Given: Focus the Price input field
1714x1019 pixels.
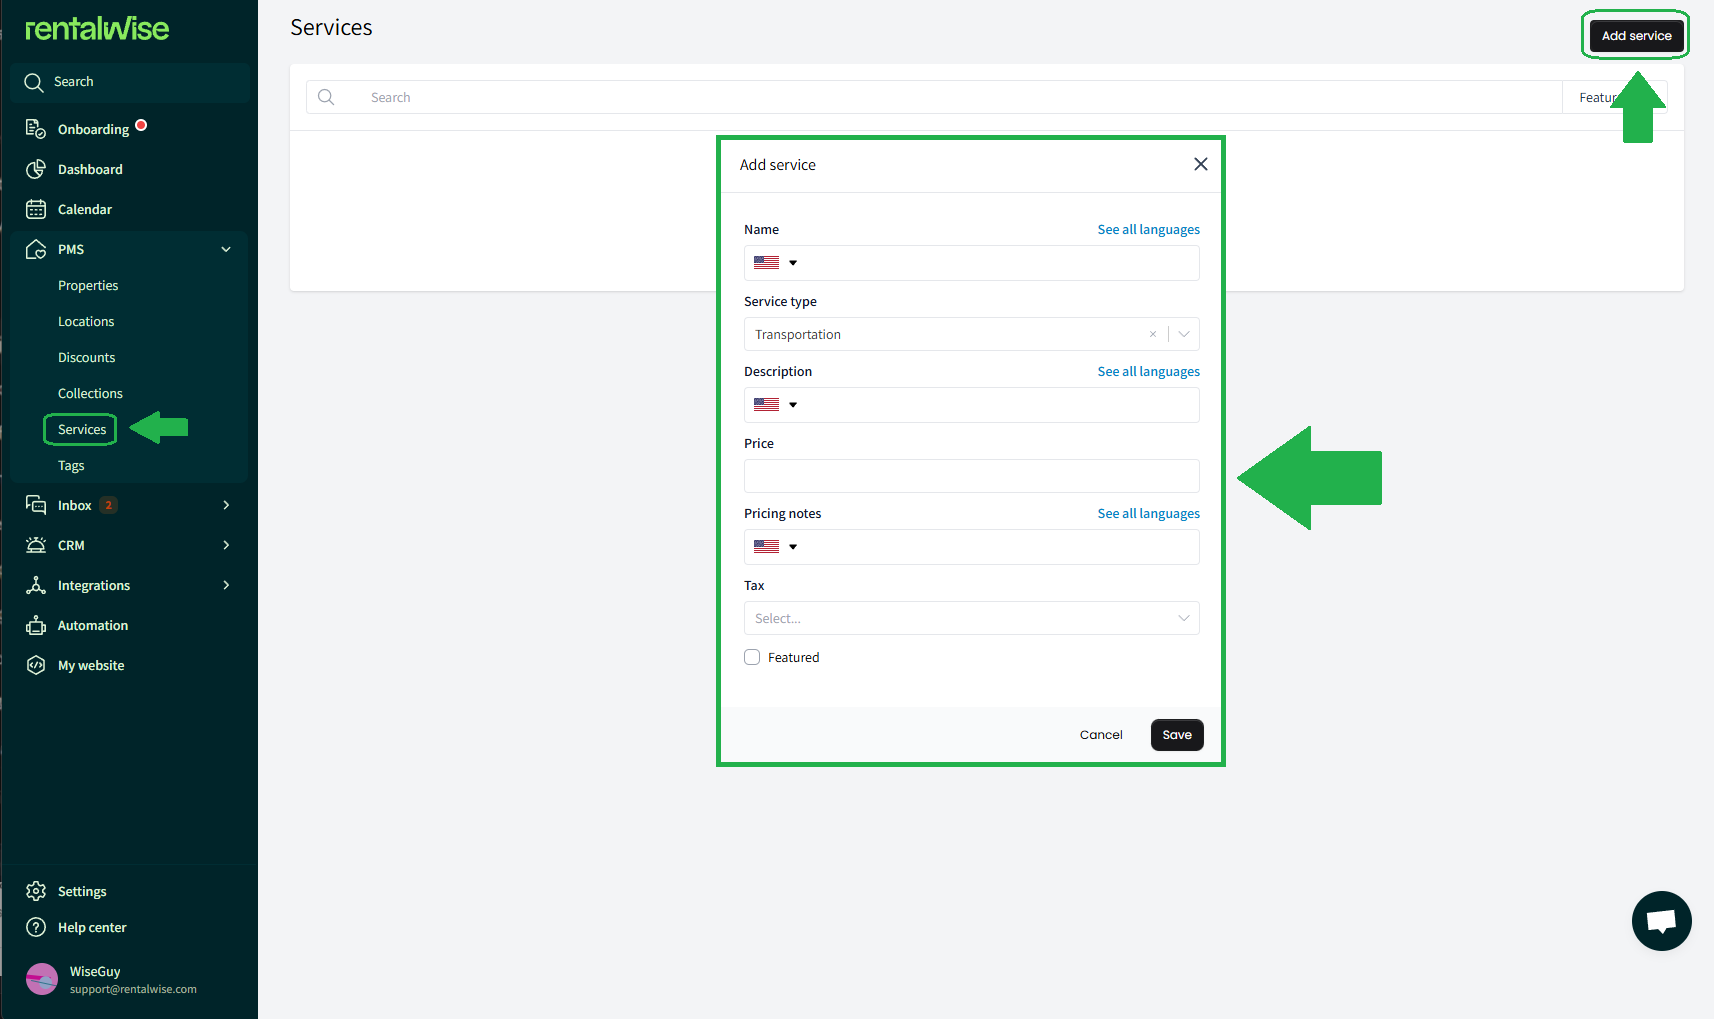Looking at the screenshot, I should 971,476.
